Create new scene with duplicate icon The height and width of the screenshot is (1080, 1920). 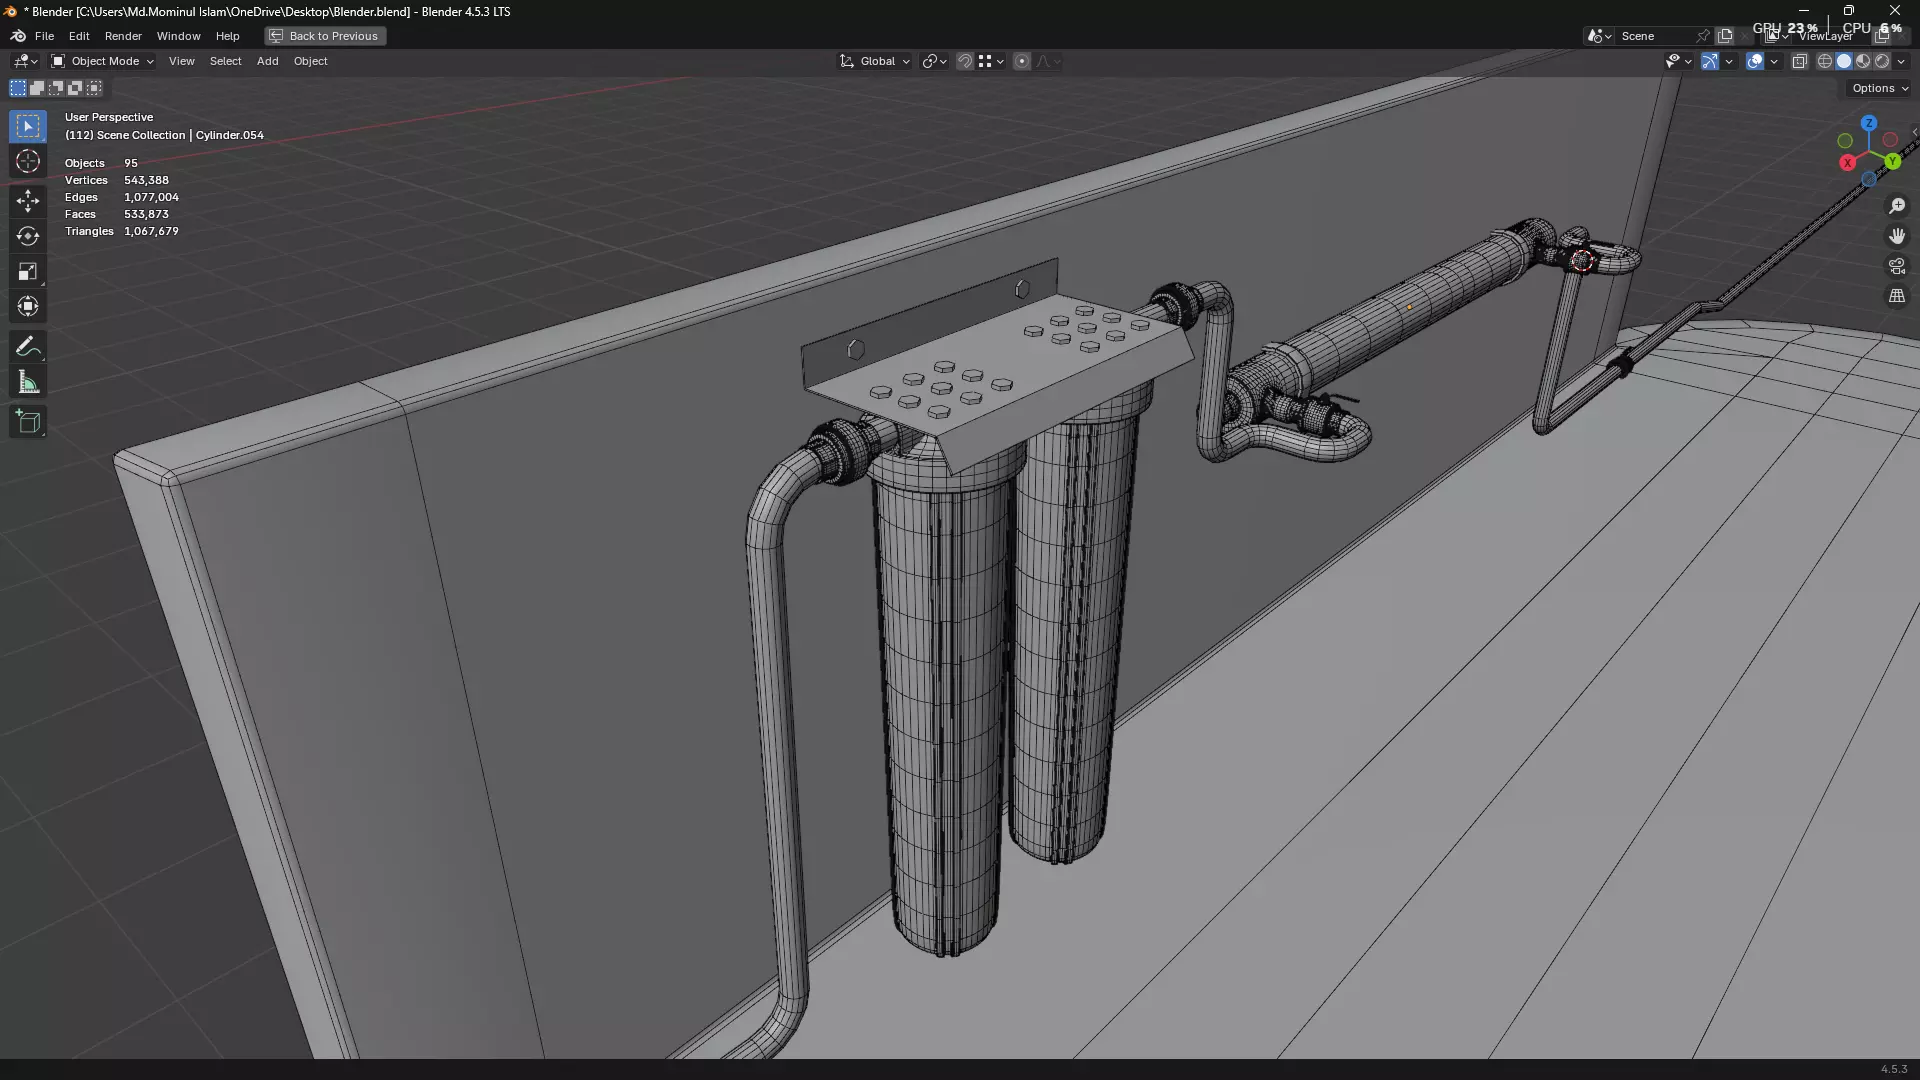[x=1725, y=36]
